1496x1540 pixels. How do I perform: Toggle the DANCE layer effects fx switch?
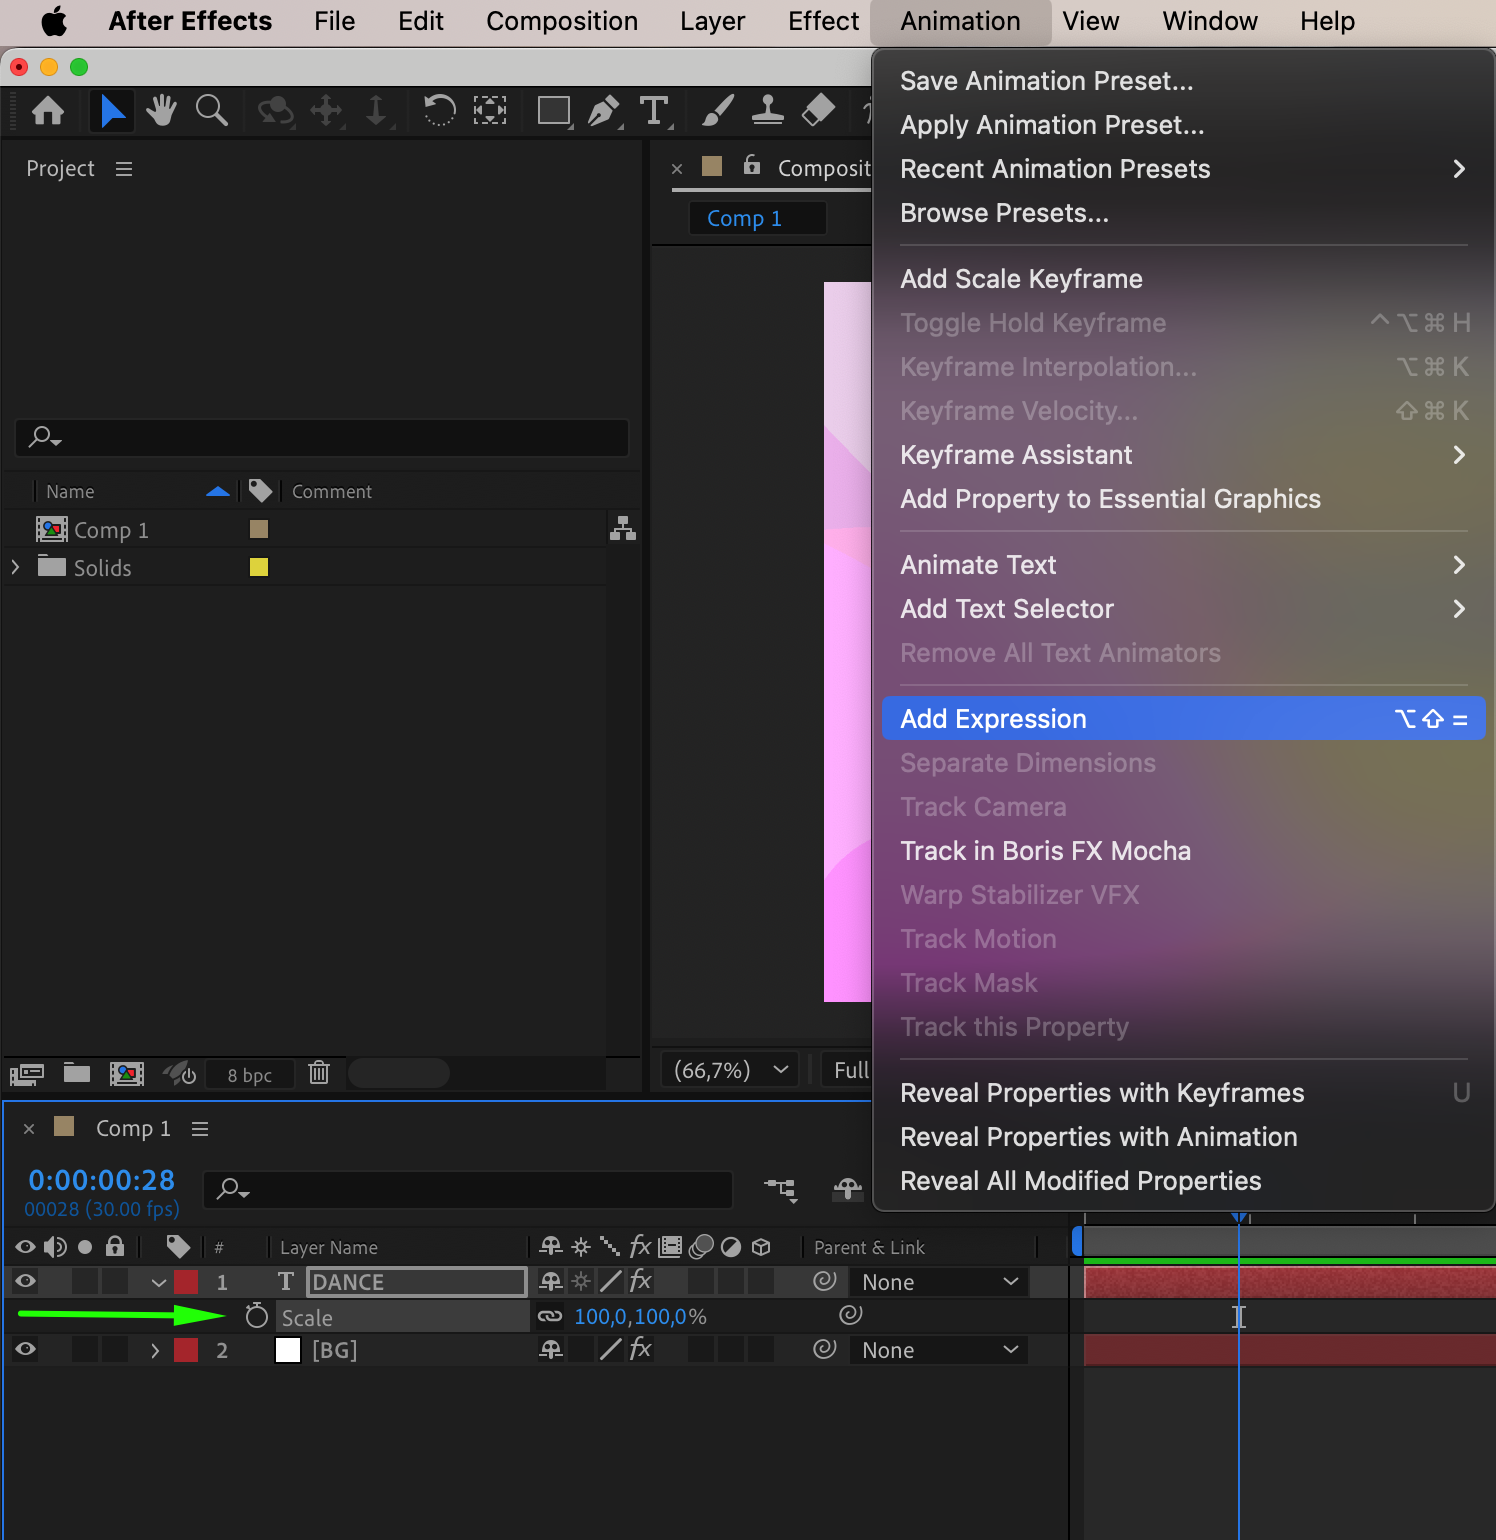(641, 1281)
